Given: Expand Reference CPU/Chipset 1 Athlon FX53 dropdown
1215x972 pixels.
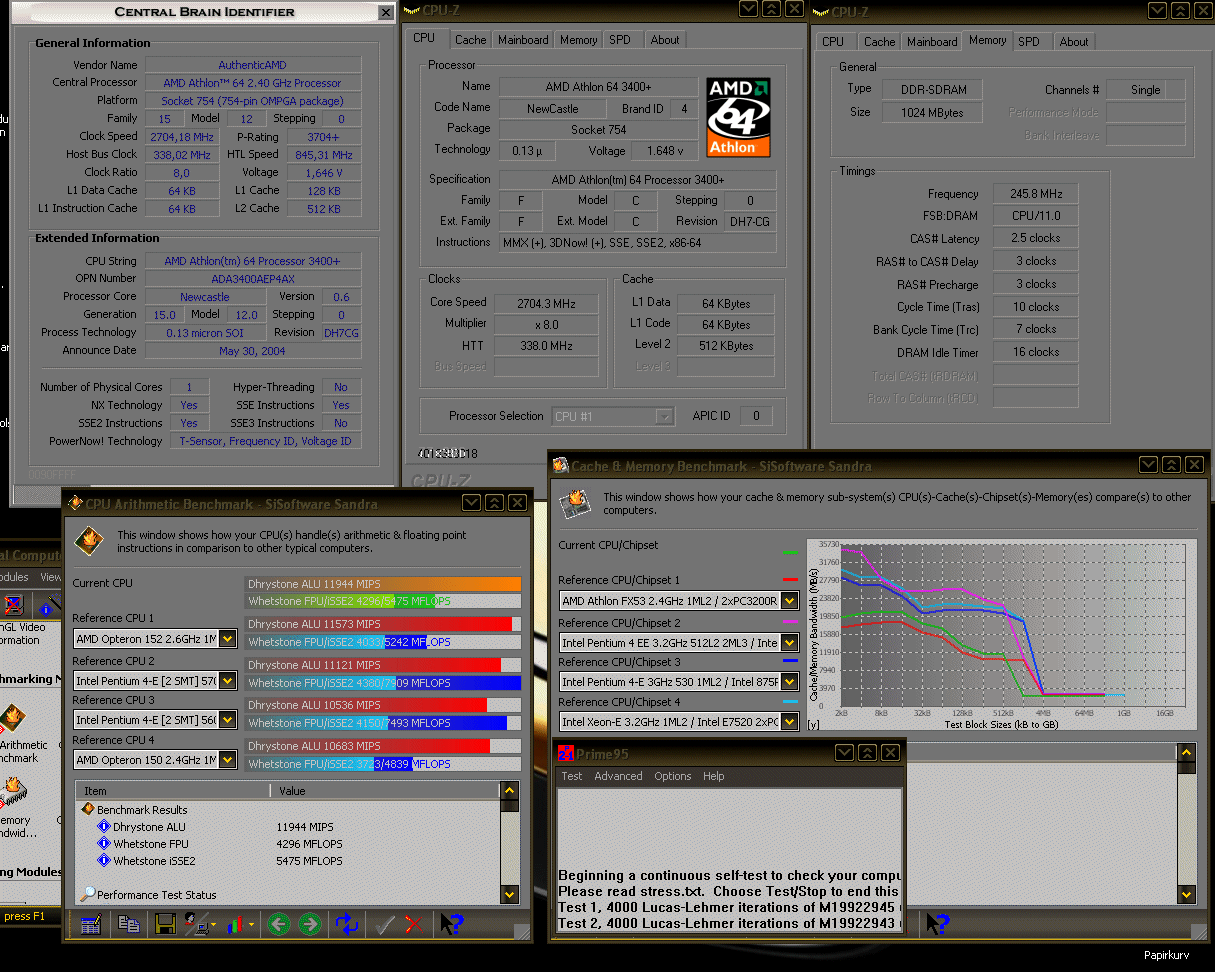Looking at the screenshot, I should click(x=789, y=601).
